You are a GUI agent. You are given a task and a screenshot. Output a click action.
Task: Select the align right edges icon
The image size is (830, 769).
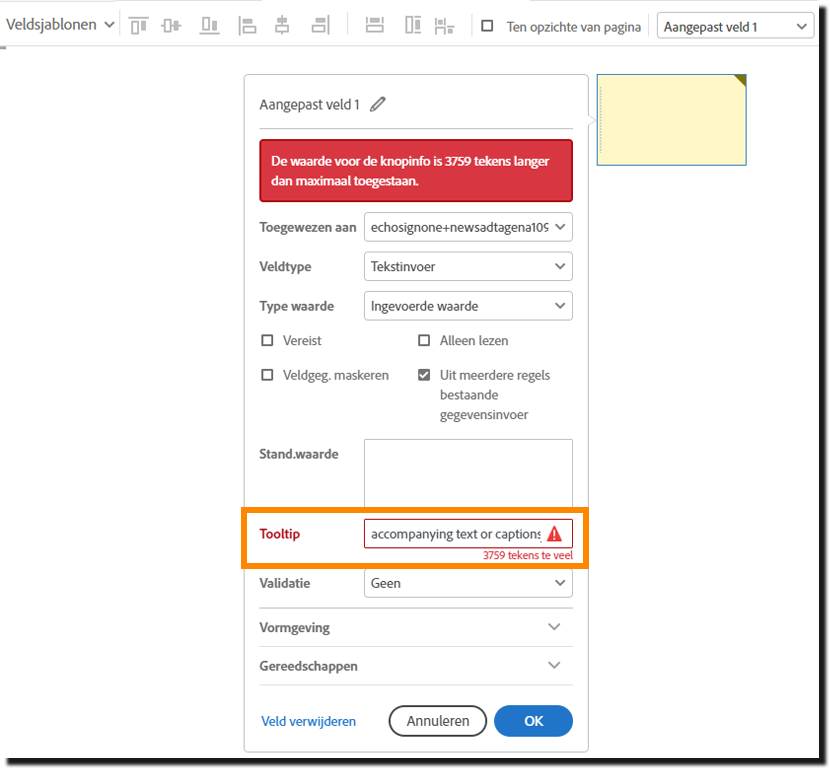coord(320,24)
